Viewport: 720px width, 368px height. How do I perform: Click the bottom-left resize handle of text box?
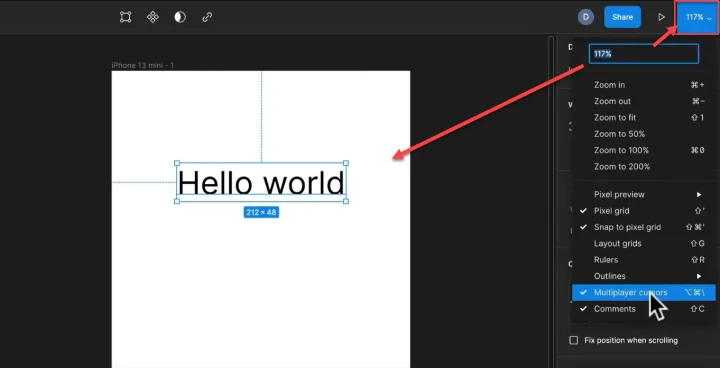pos(177,201)
